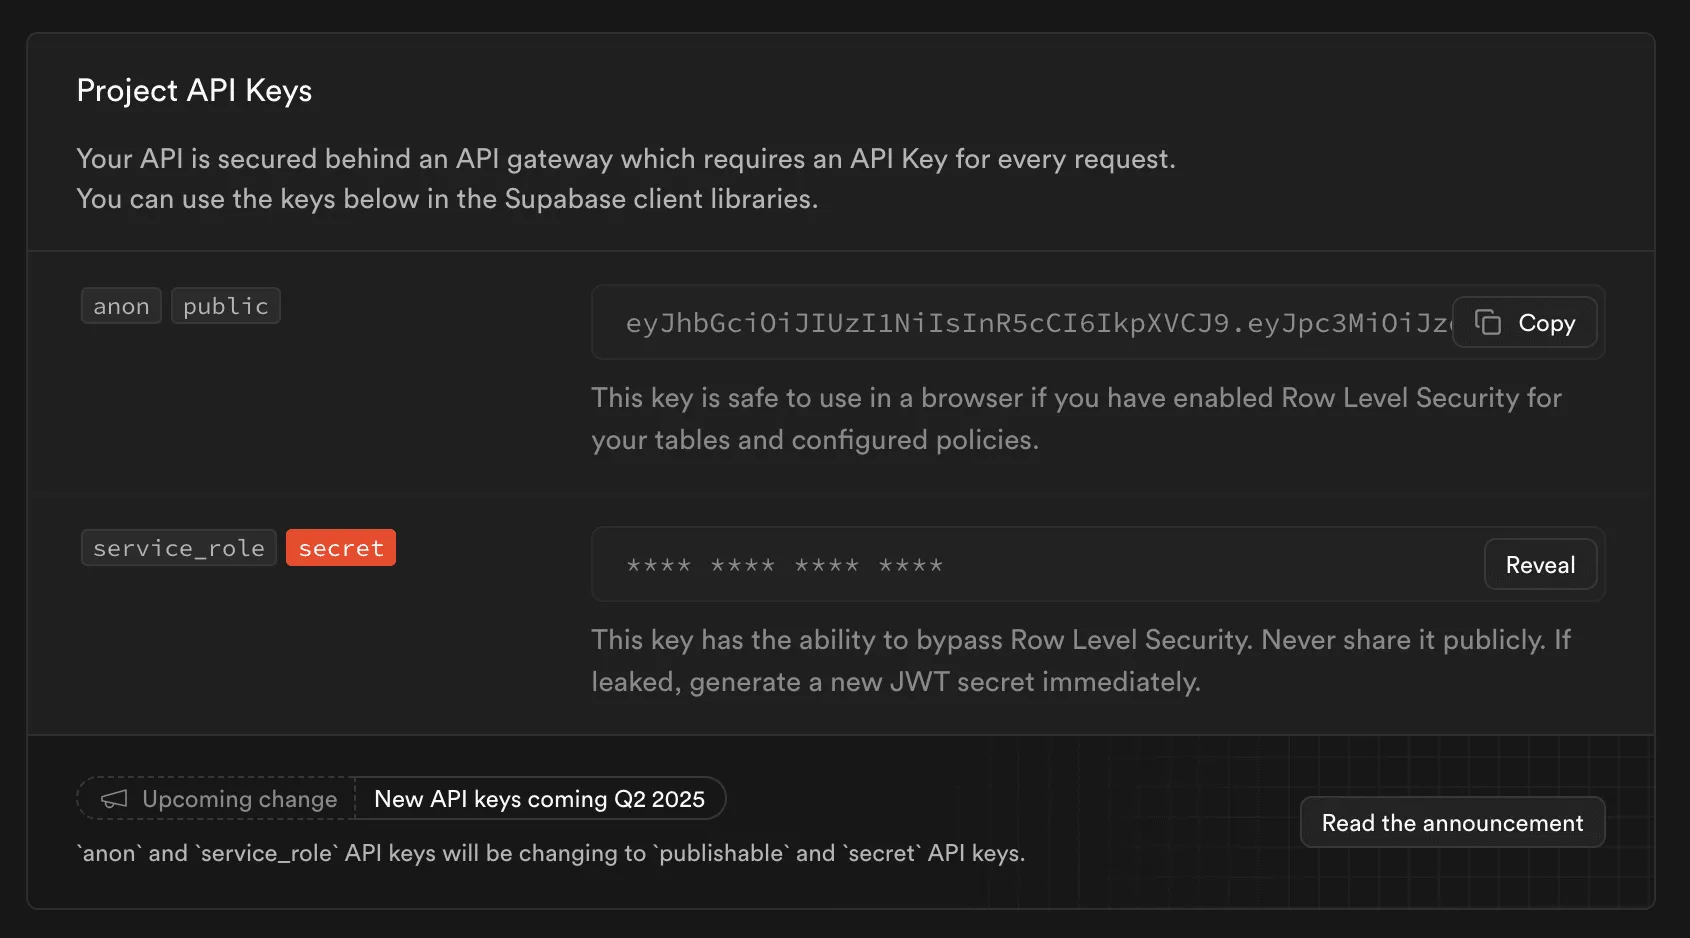Click the service_role badge
1690x938 pixels.
click(x=178, y=547)
